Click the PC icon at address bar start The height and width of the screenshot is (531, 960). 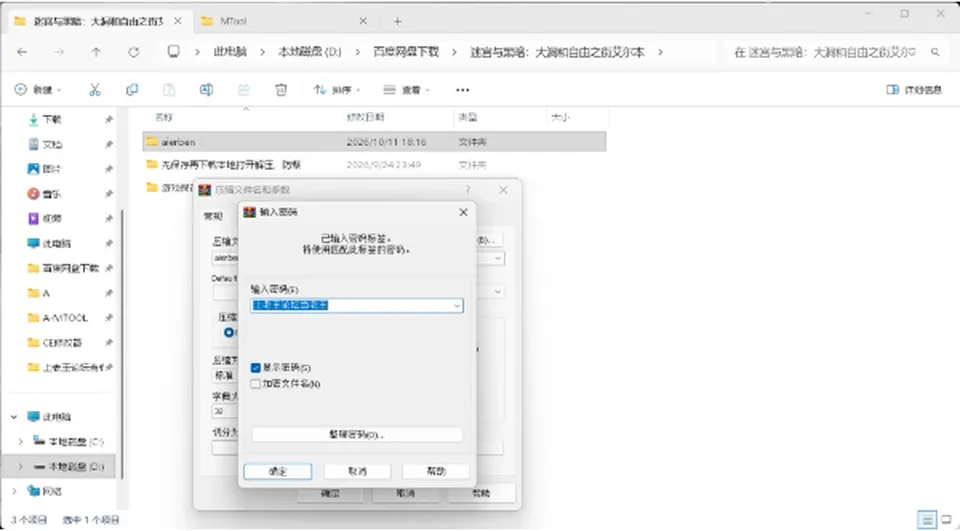(x=174, y=51)
